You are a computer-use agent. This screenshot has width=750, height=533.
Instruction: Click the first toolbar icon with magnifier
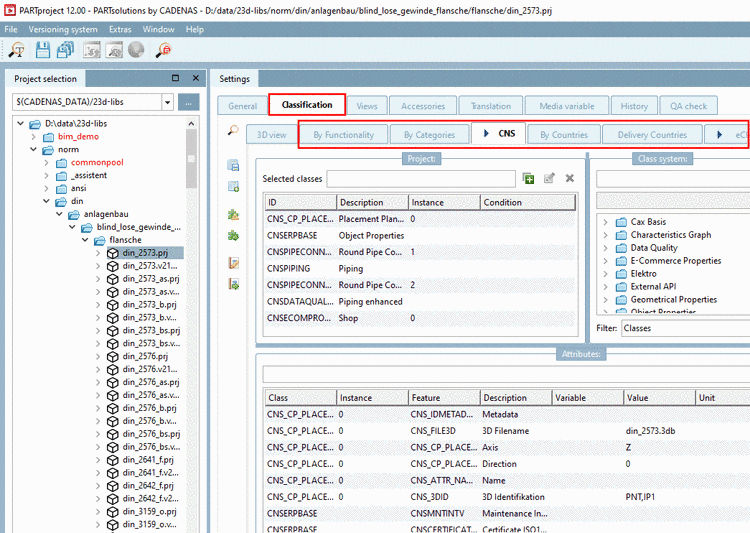[x=17, y=49]
